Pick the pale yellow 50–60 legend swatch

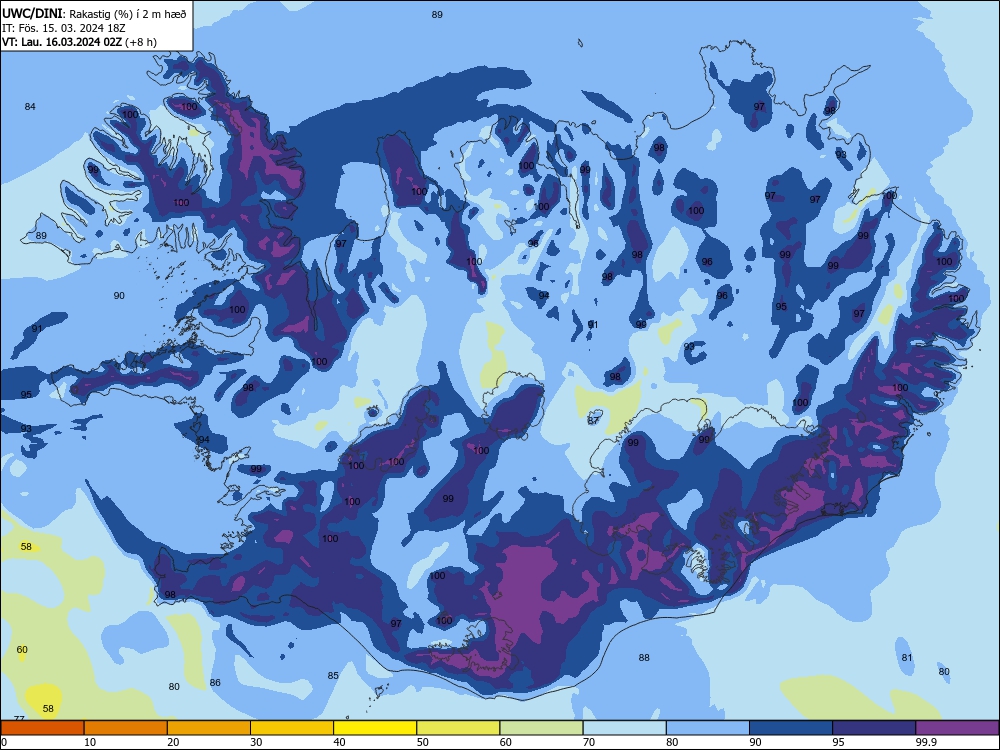(x=459, y=728)
